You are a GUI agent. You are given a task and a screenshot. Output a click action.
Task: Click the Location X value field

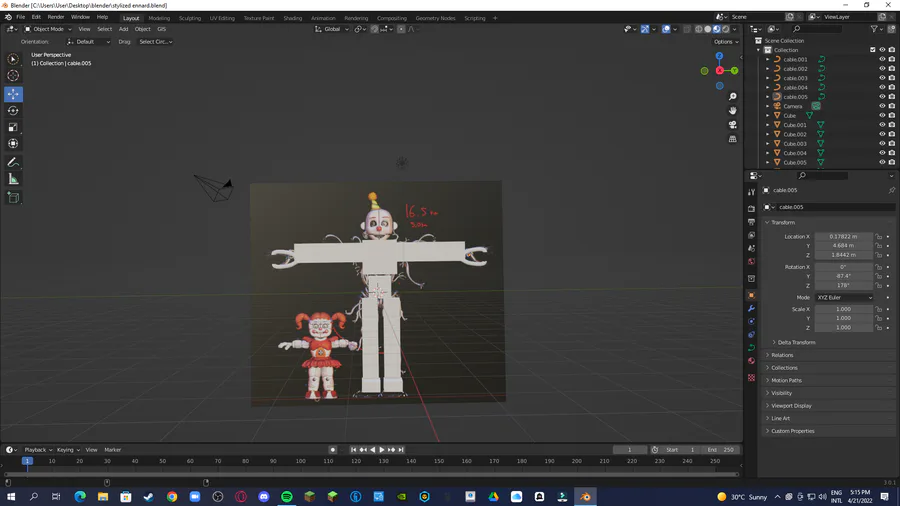[x=843, y=236]
